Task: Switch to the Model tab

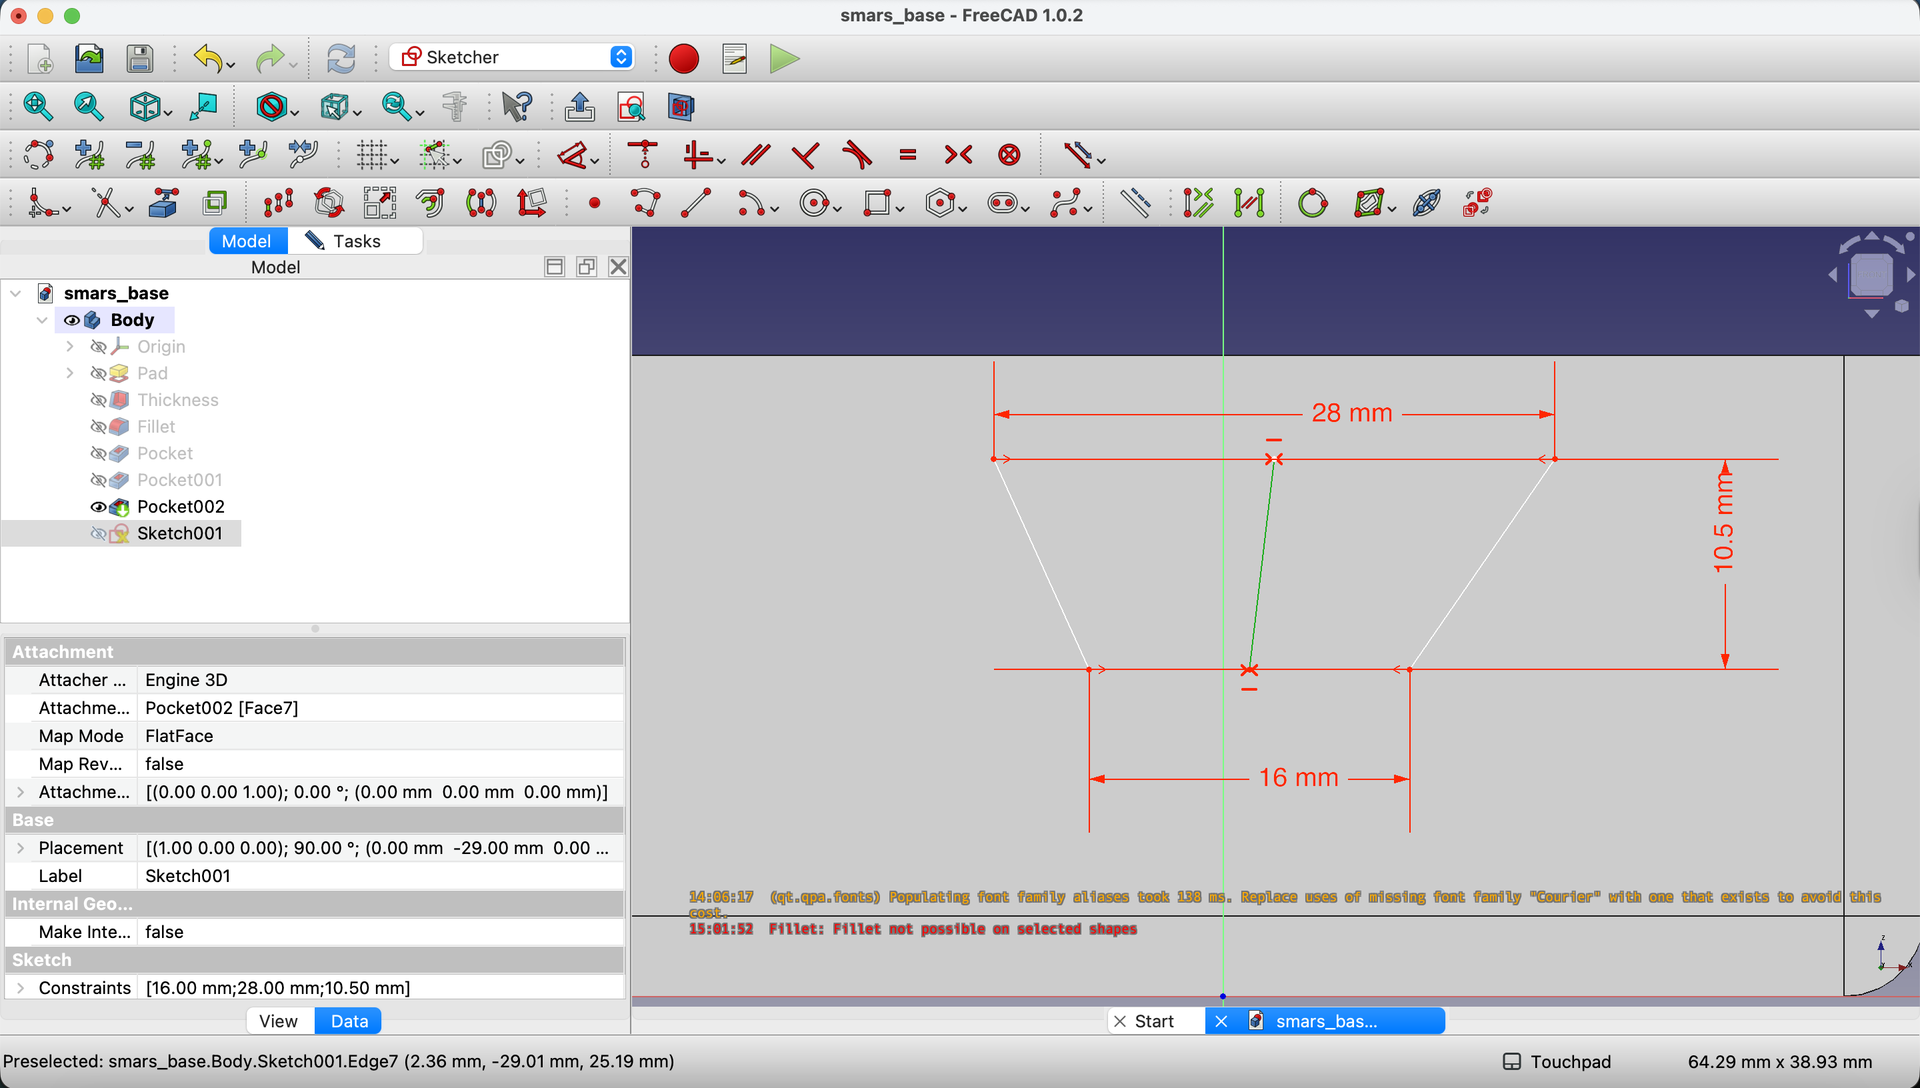Action: click(247, 241)
